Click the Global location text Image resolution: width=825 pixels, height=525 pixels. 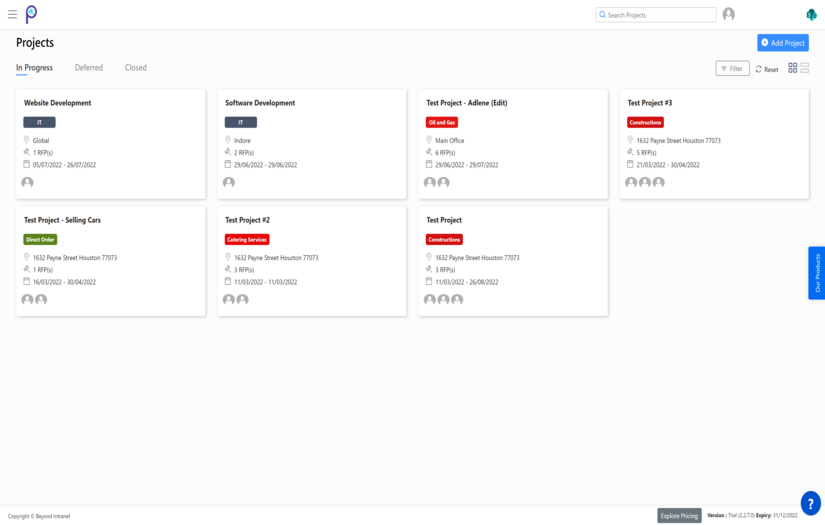[x=41, y=140]
